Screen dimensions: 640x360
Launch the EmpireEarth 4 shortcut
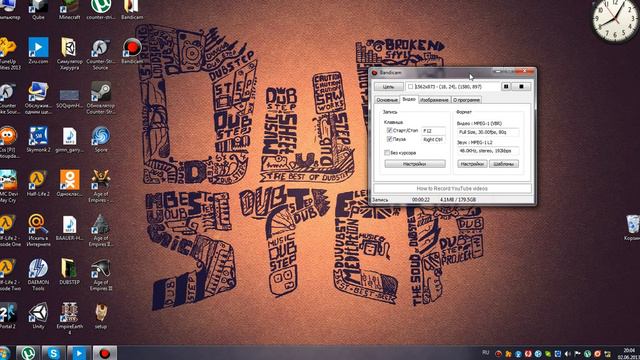click(x=69, y=318)
